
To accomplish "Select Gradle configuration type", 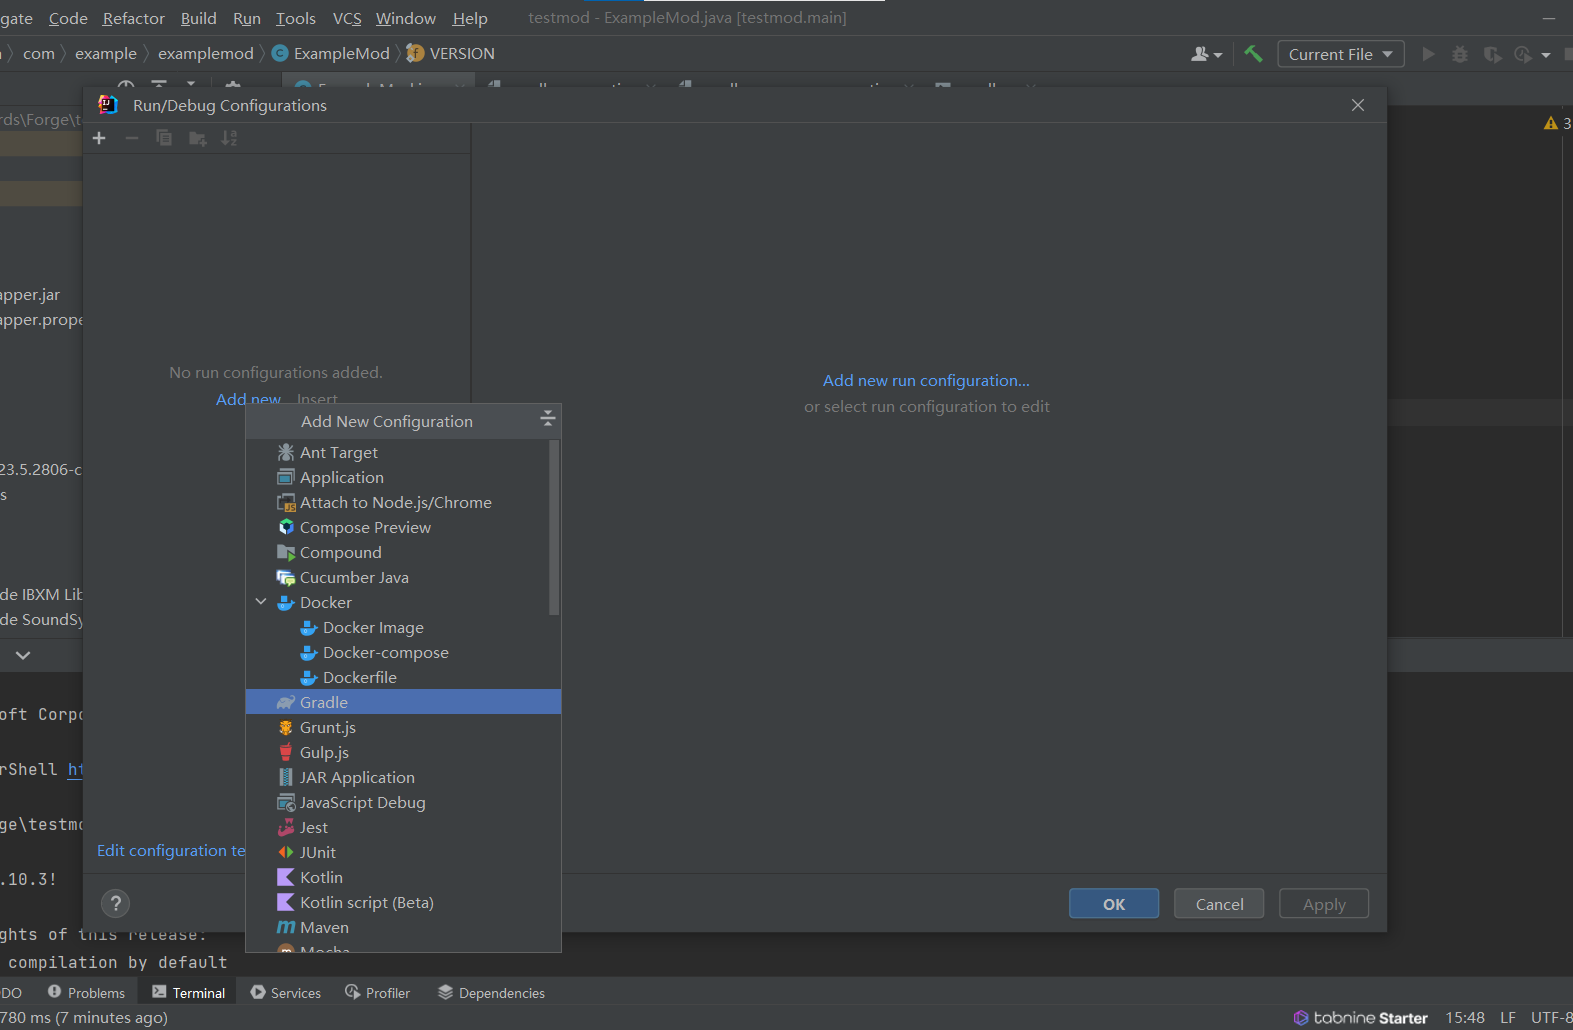I will pyautogui.click(x=403, y=702).
